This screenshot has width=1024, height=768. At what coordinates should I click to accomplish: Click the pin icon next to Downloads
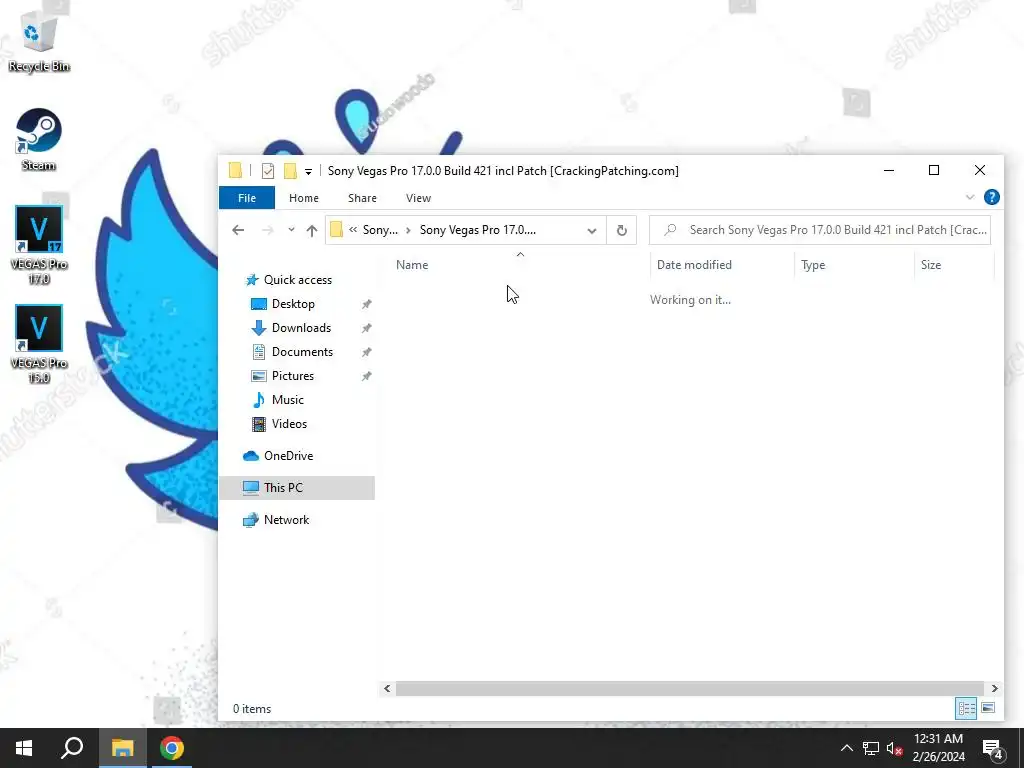coord(366,328)
